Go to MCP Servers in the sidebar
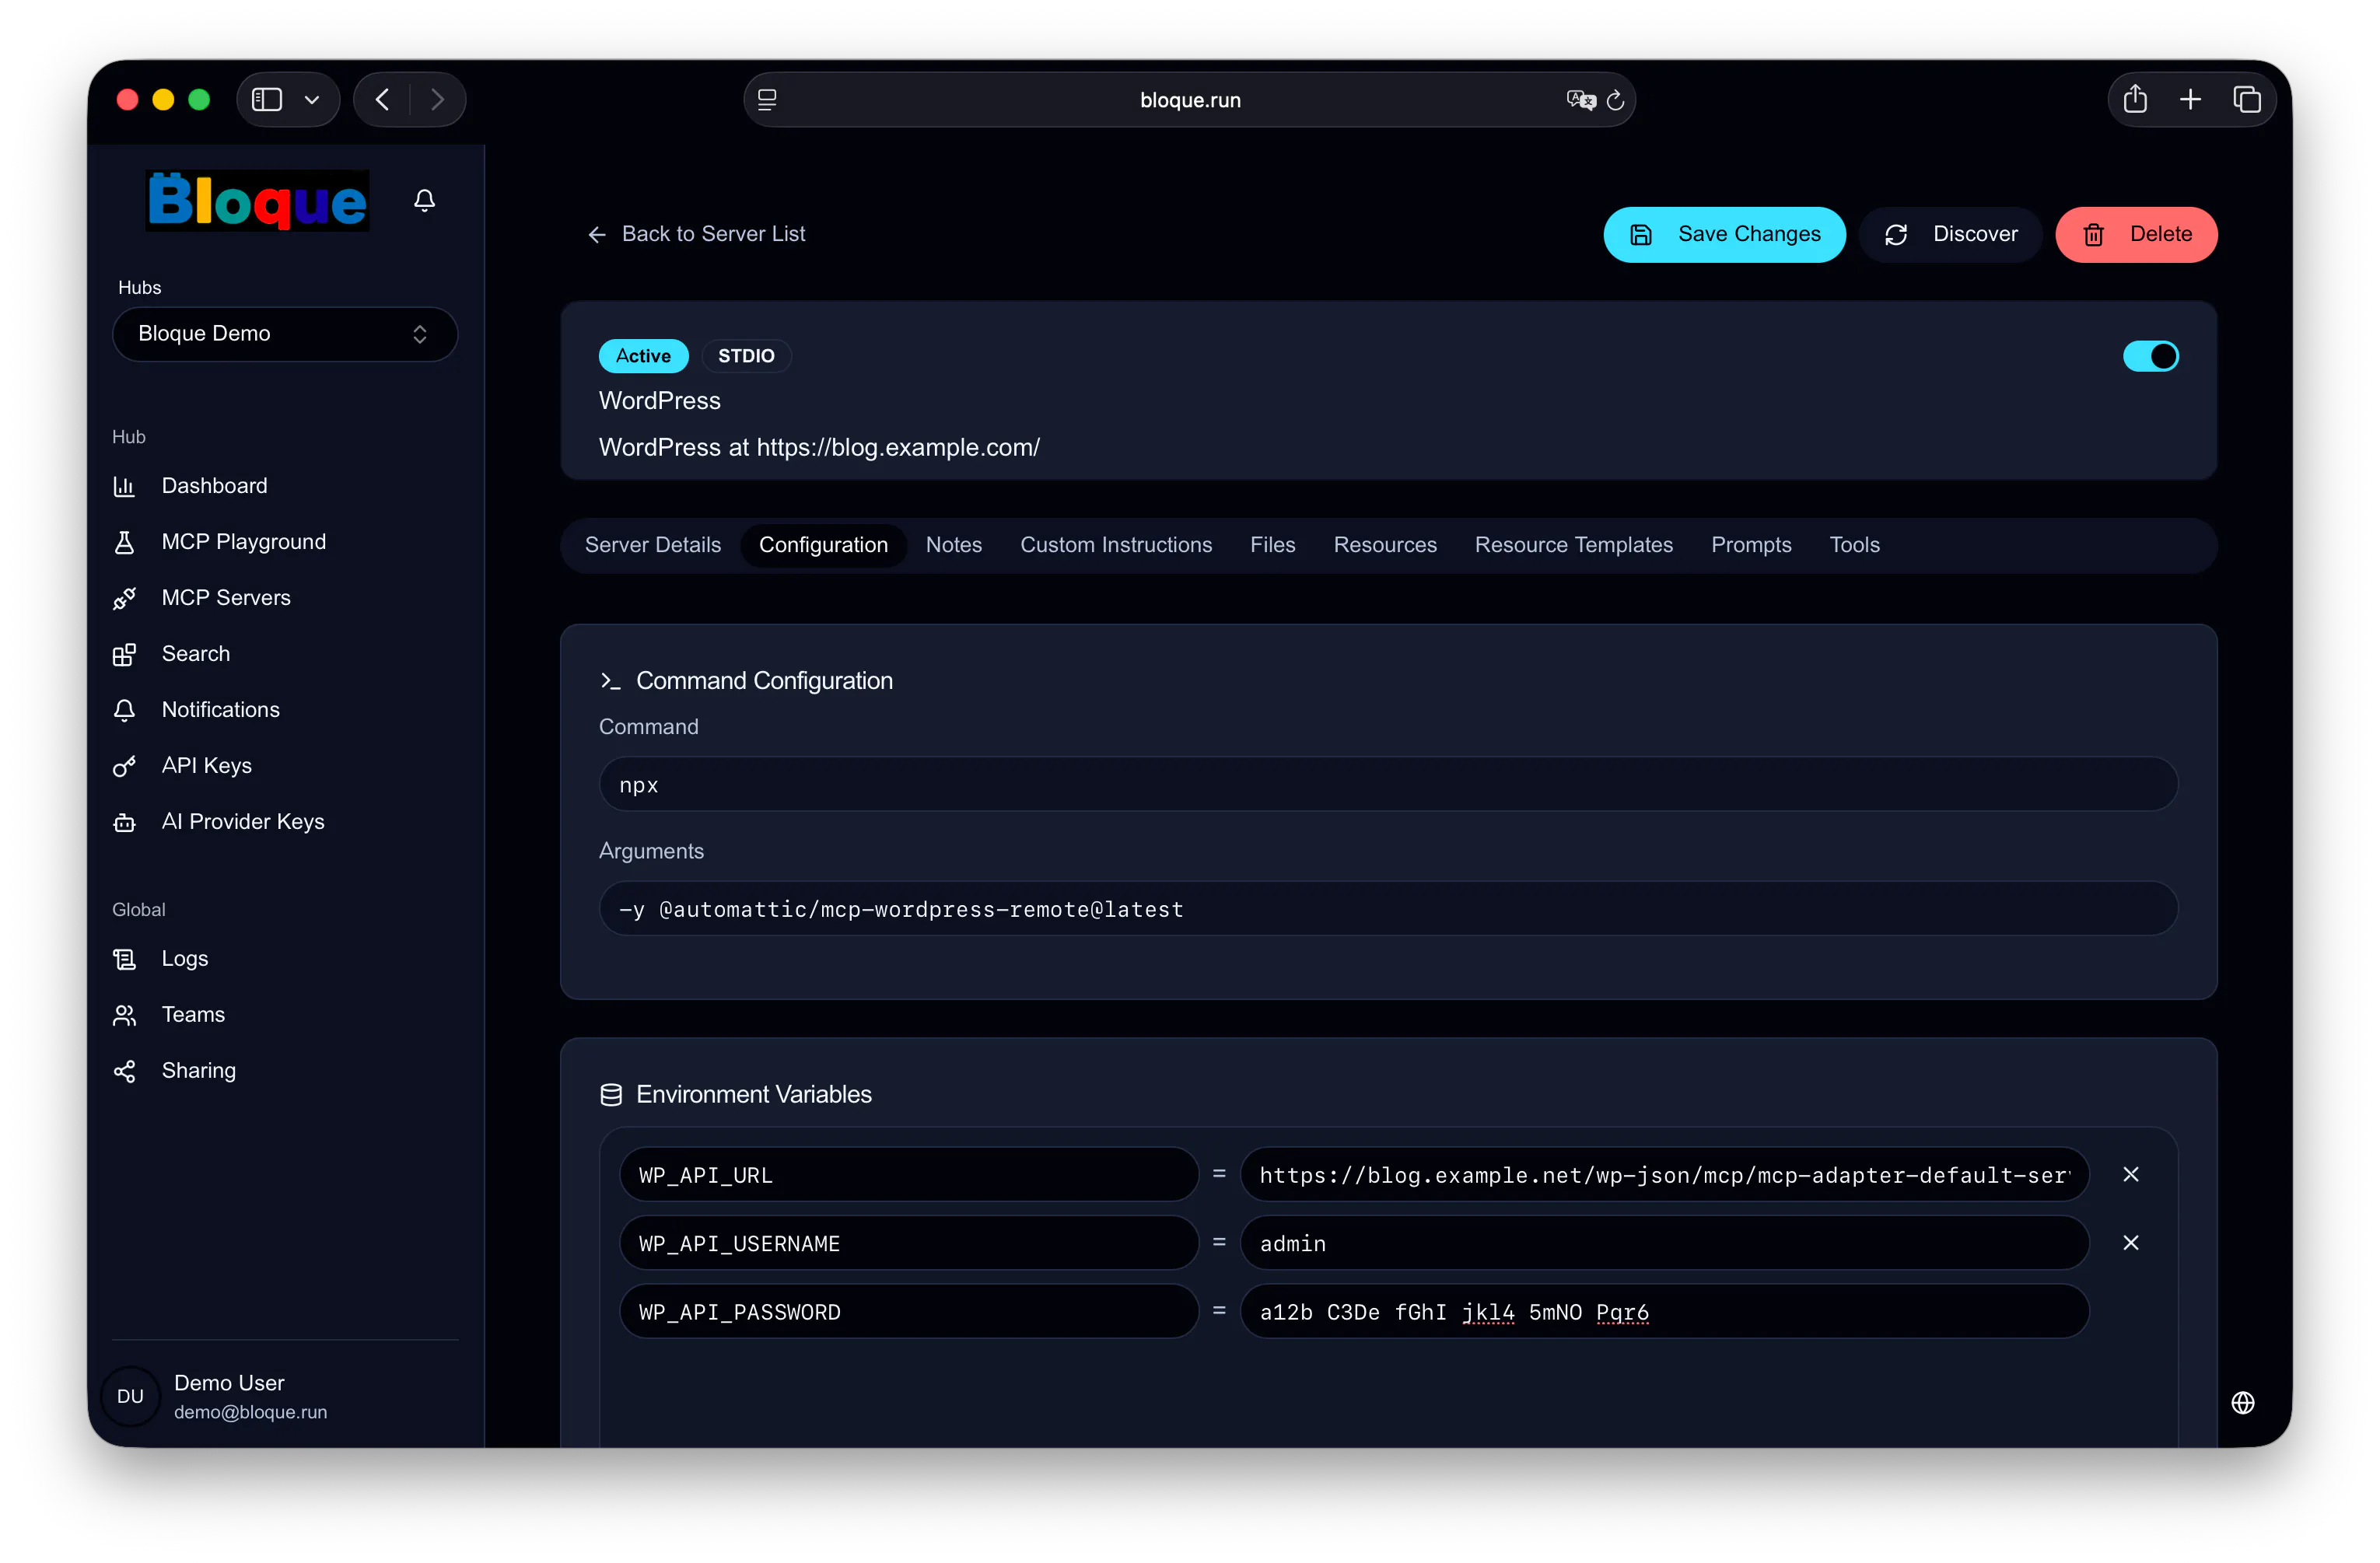This screenshot has width=2380, height=1563. [226, 598]
